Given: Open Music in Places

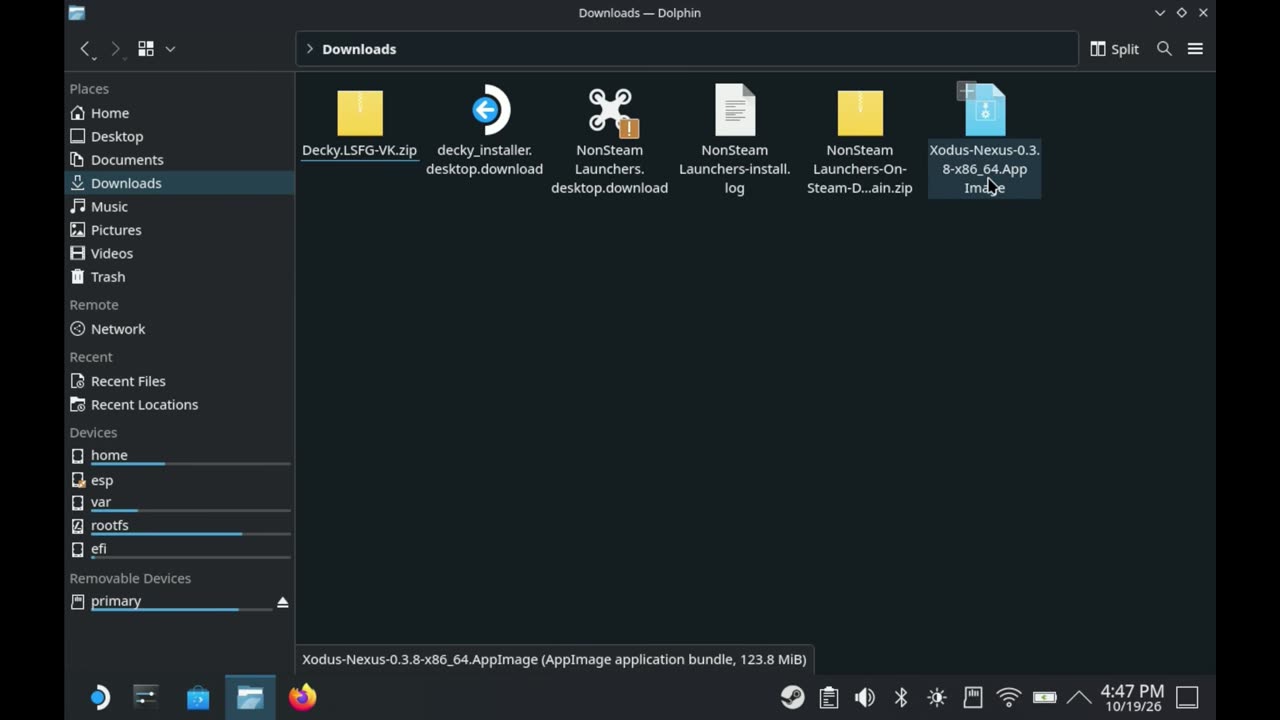Looking at the screenshot, I should [x=180, y=207].
